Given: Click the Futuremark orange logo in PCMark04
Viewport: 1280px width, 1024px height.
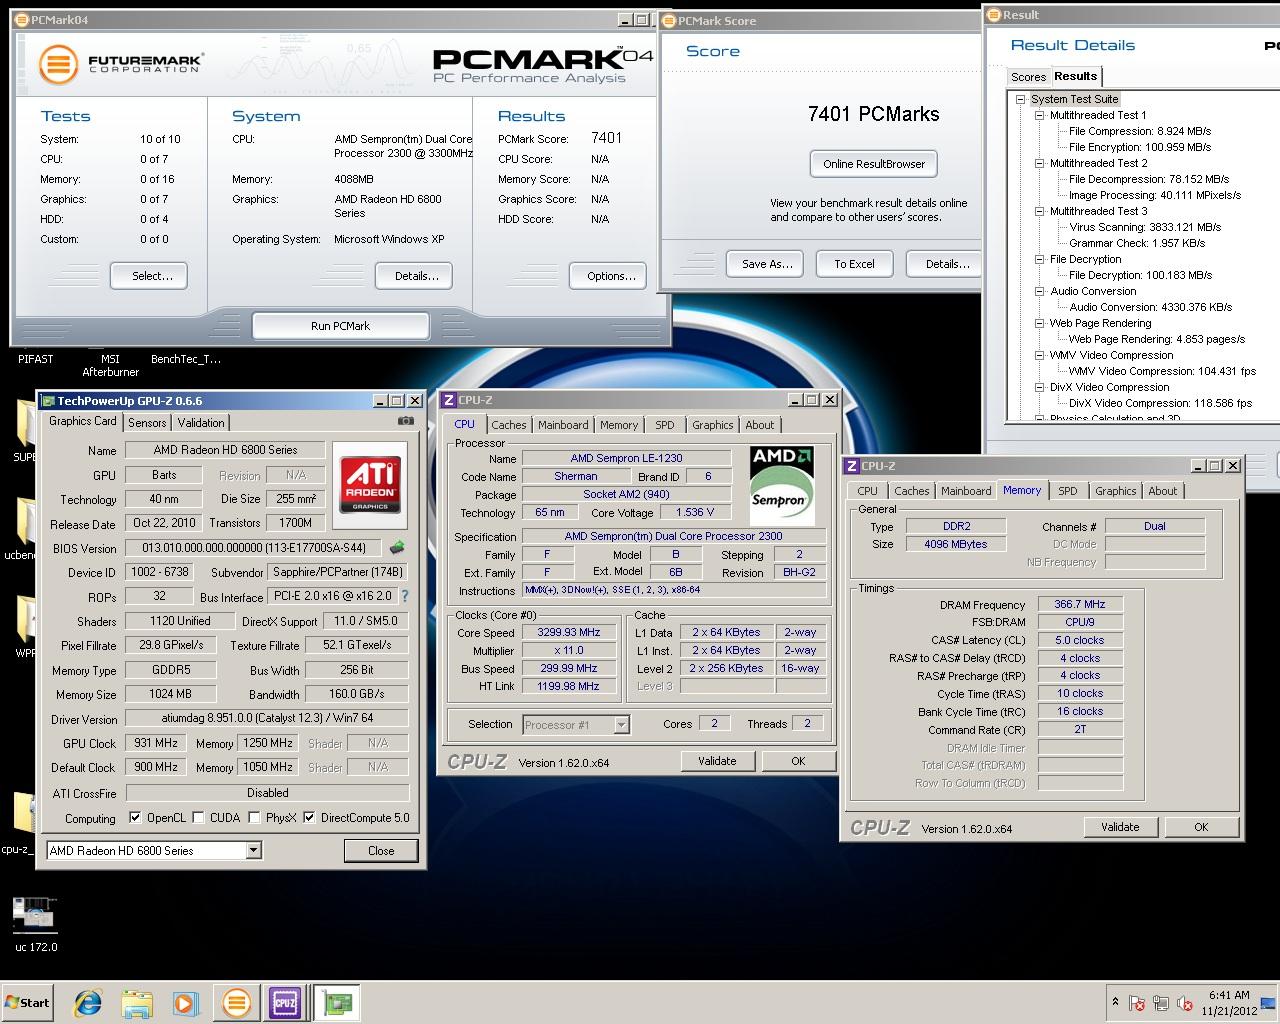Looking at the screenshot, I should pos(58,65).
